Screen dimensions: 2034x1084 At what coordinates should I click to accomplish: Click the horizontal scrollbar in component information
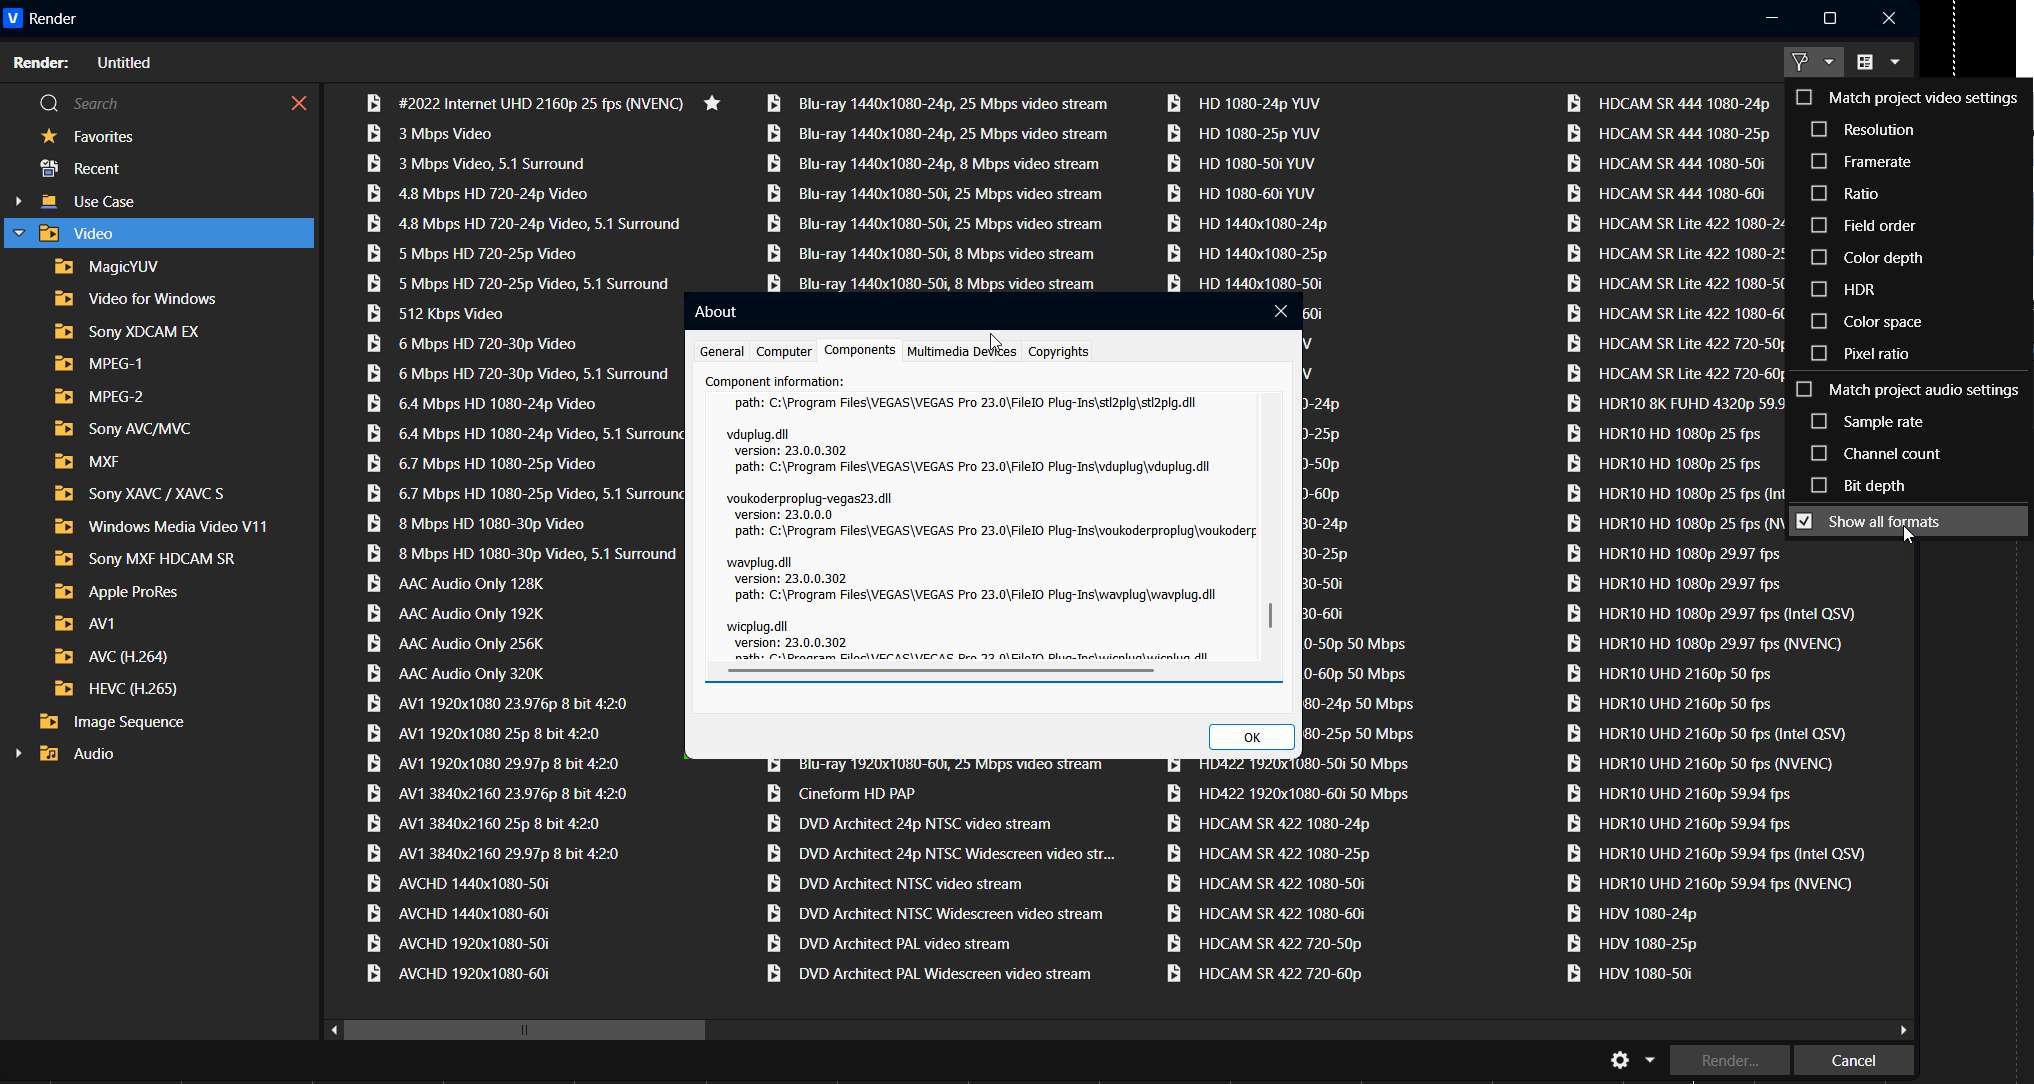point(940,670)
